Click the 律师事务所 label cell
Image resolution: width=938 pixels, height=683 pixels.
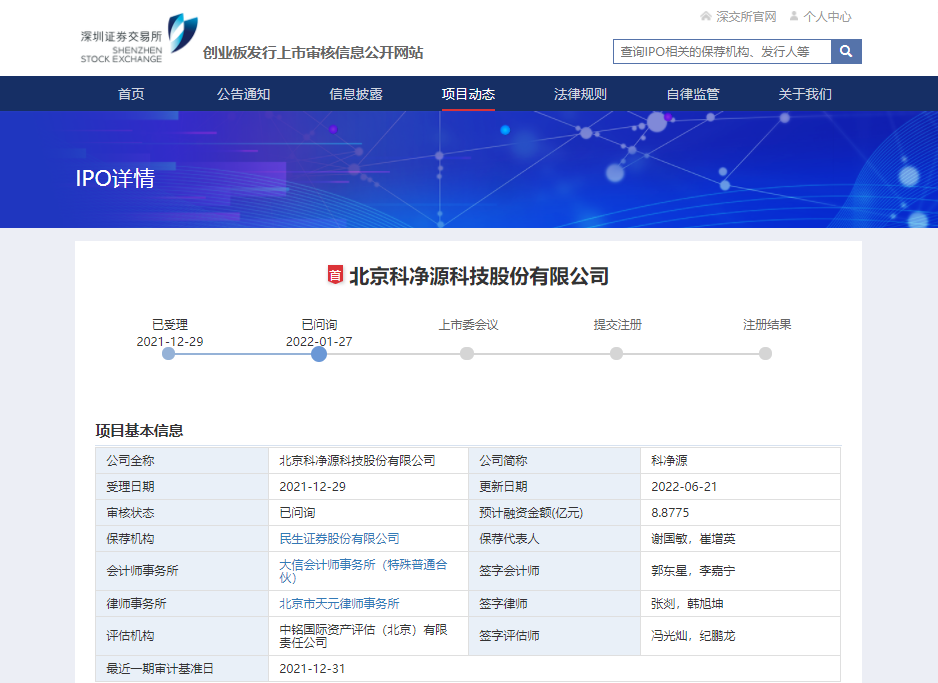point(182,603)
